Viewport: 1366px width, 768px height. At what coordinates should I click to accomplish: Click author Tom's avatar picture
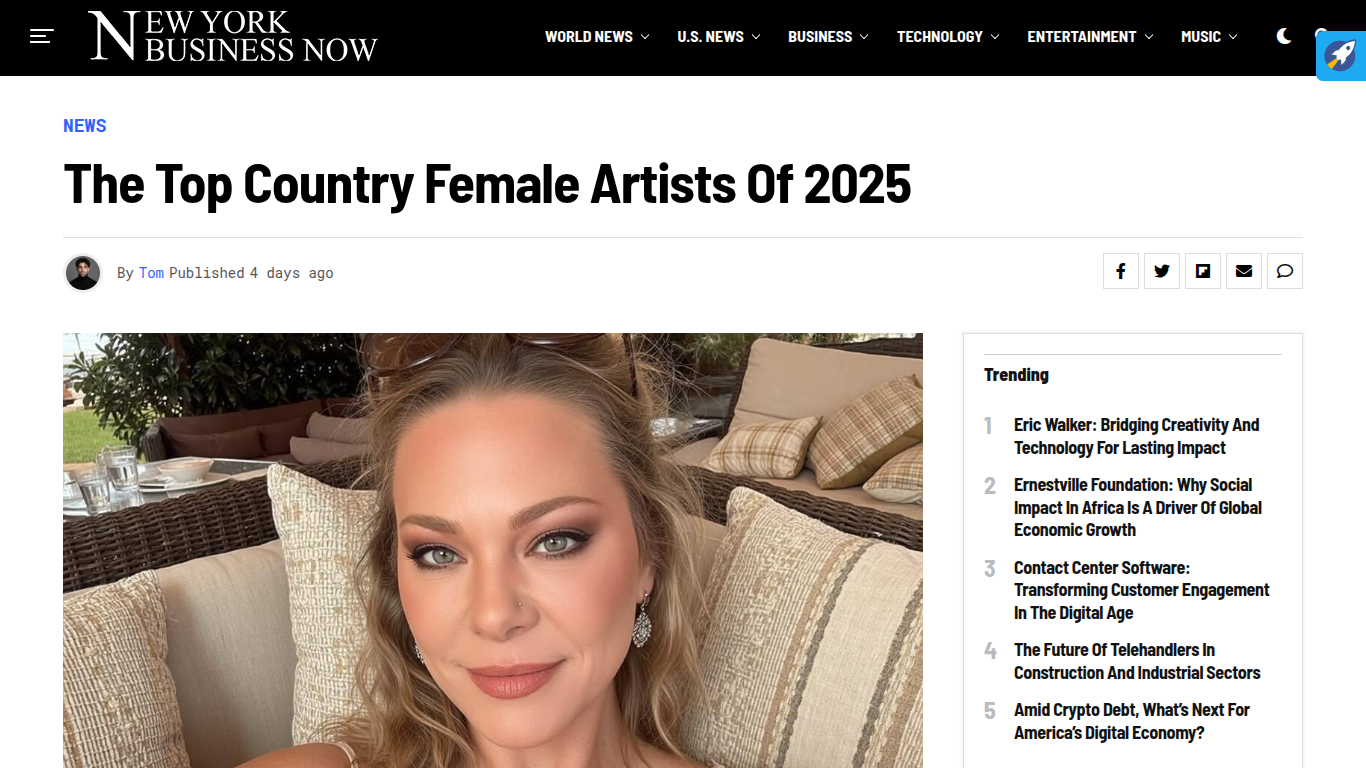coord(83,273)
